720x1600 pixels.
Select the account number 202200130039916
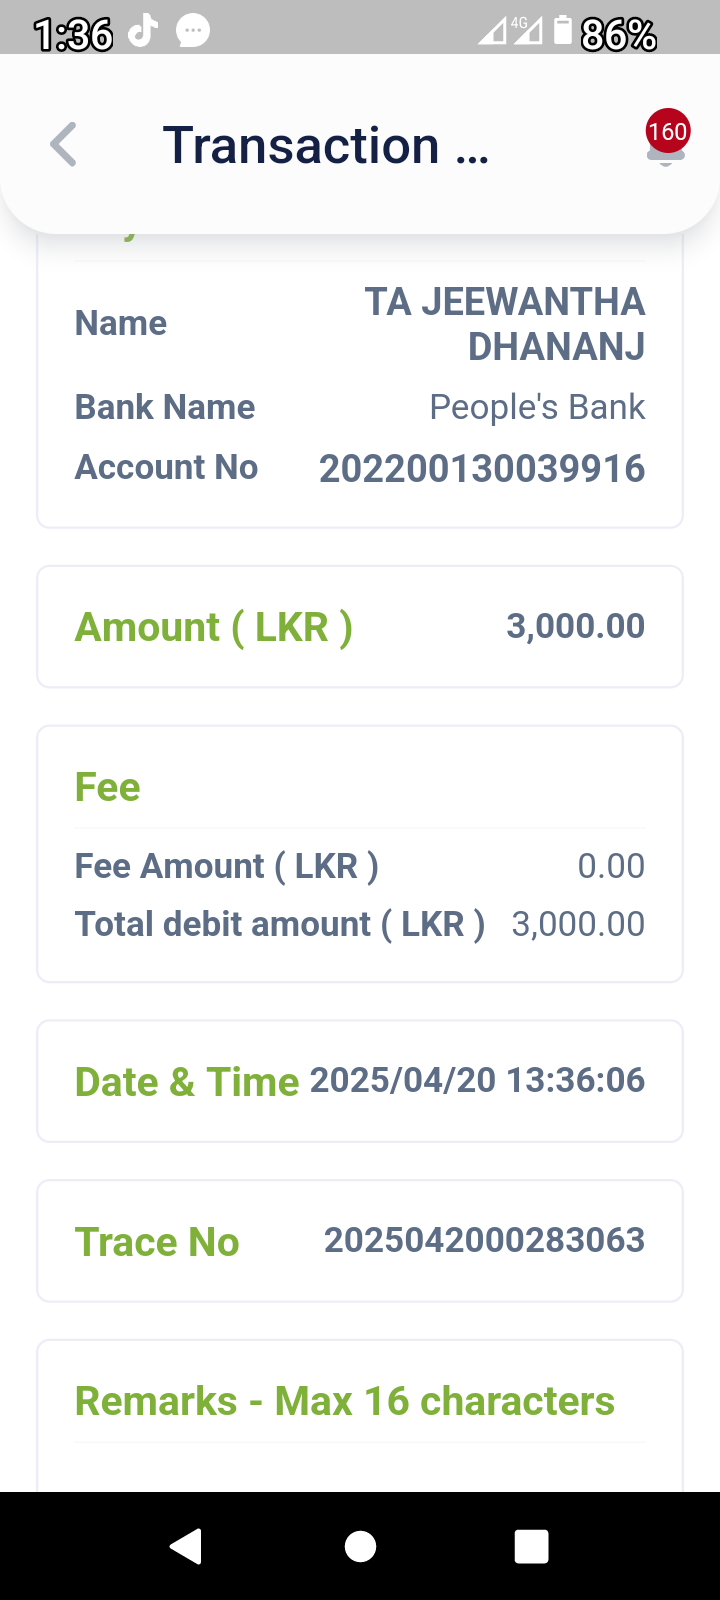pos(482,468)
